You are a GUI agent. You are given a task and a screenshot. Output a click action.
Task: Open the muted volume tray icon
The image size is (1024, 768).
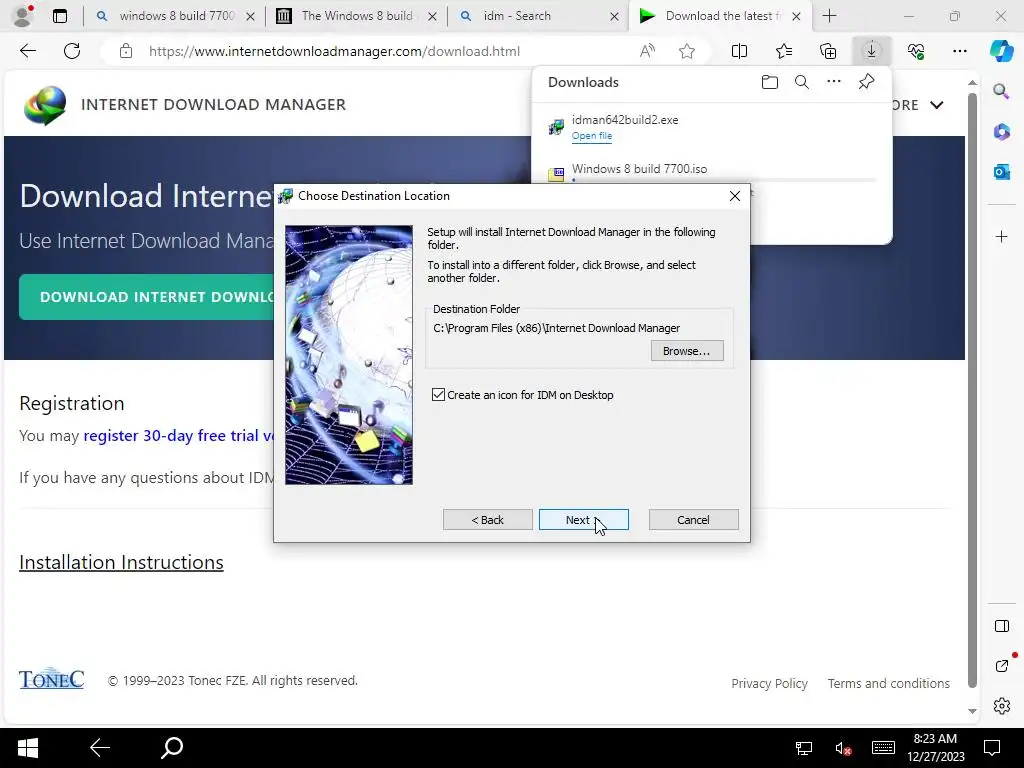[x=843, y=748]
